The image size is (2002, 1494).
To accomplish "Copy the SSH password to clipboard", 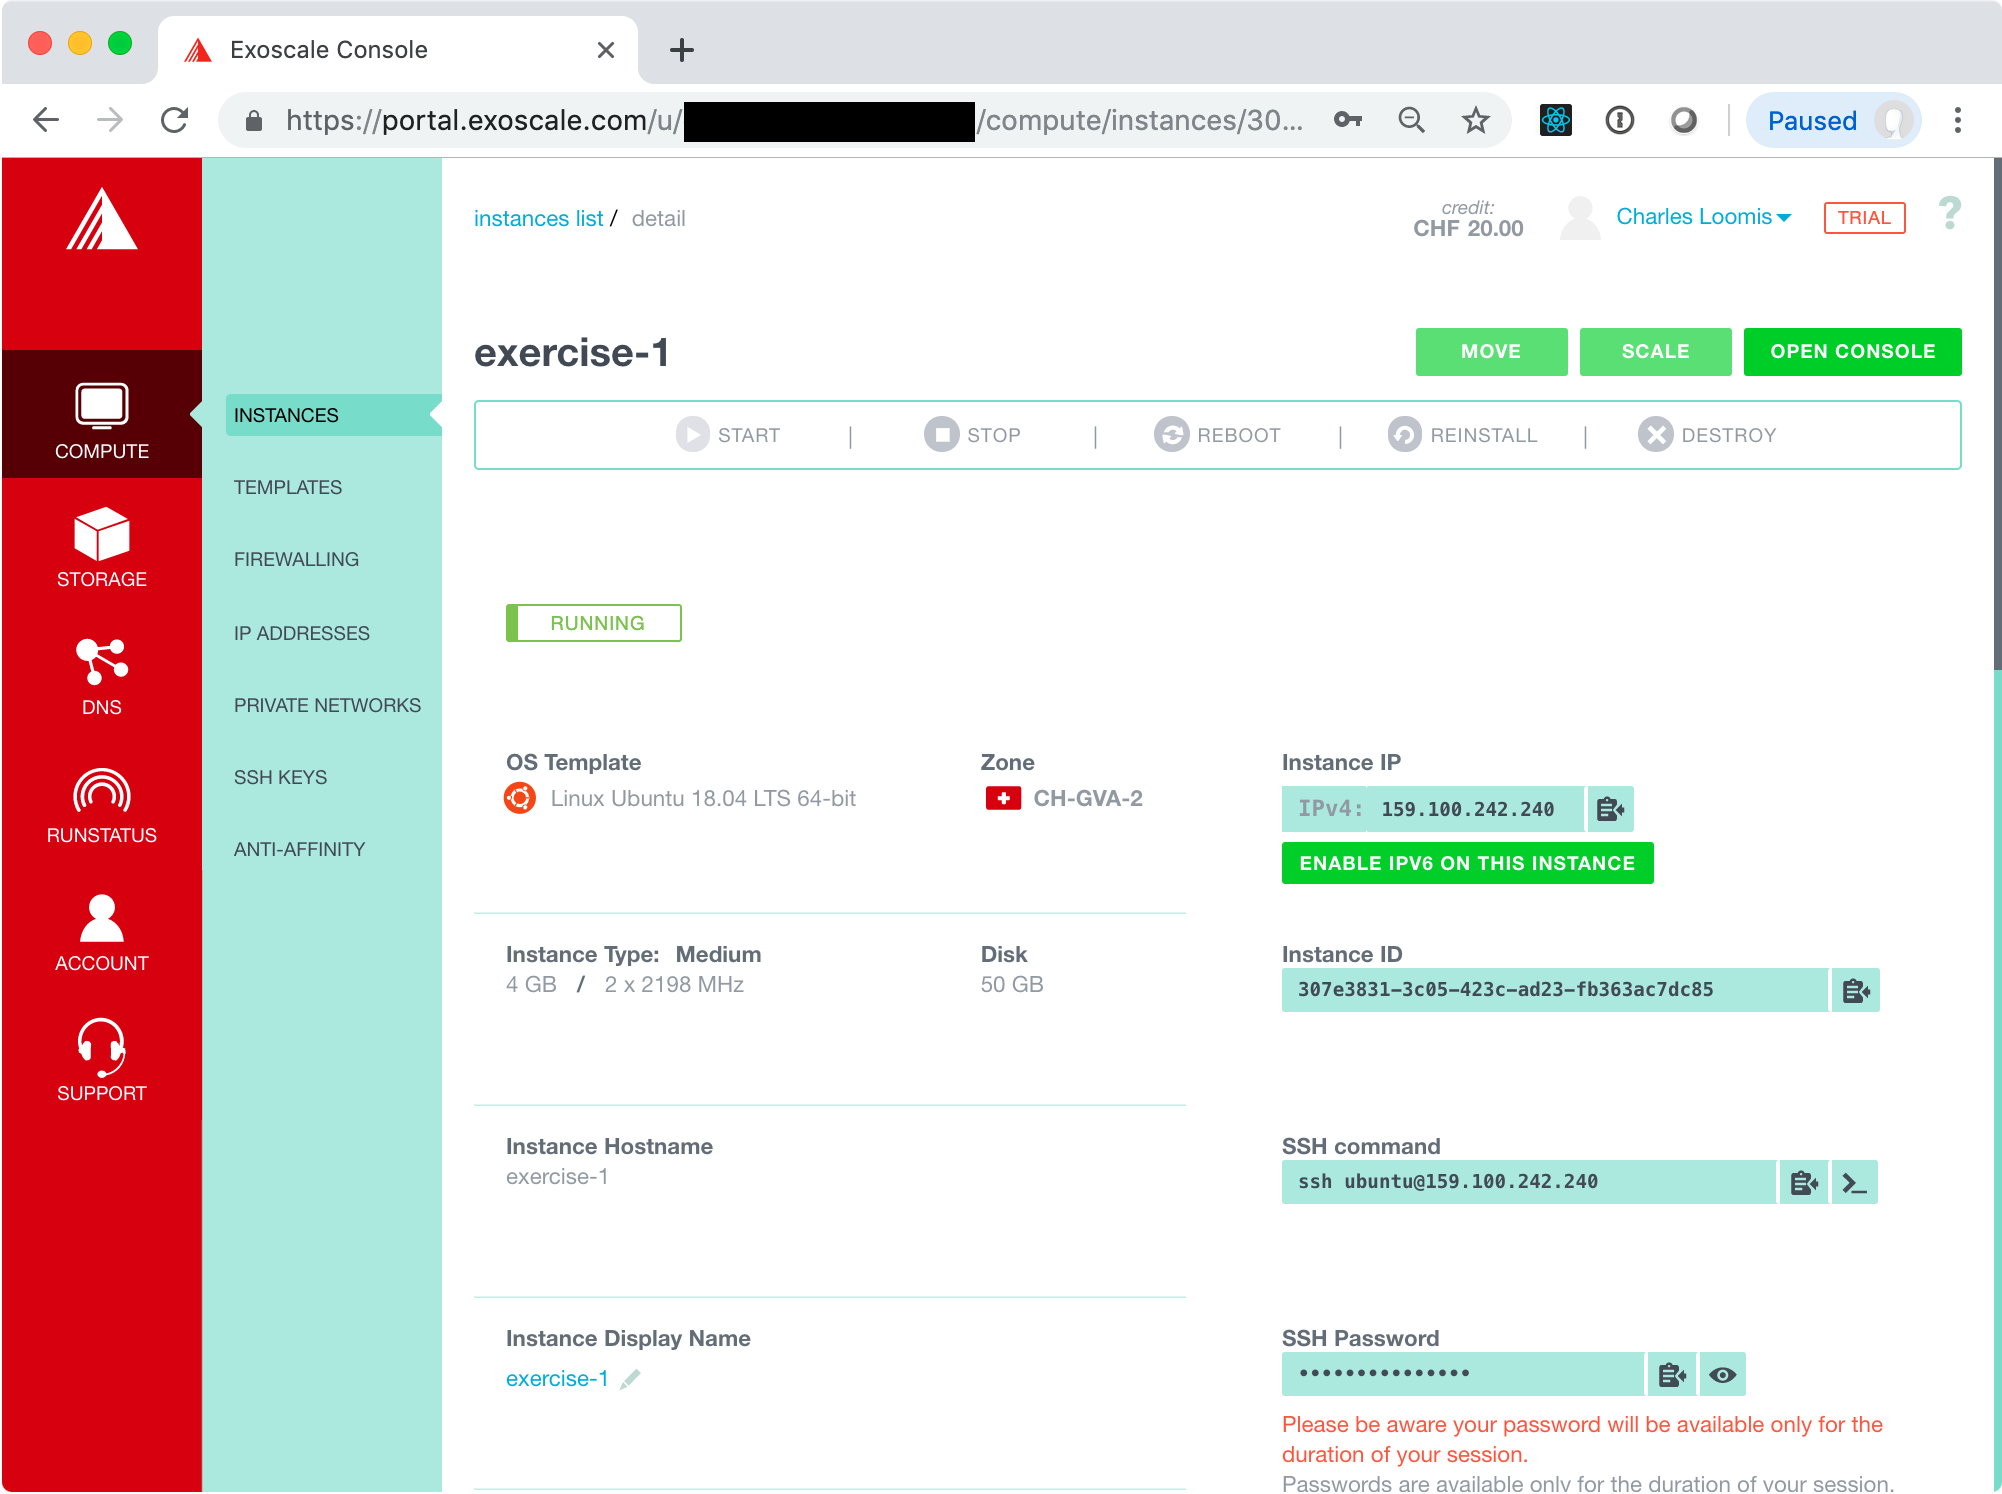I will coord(1672,1375).
